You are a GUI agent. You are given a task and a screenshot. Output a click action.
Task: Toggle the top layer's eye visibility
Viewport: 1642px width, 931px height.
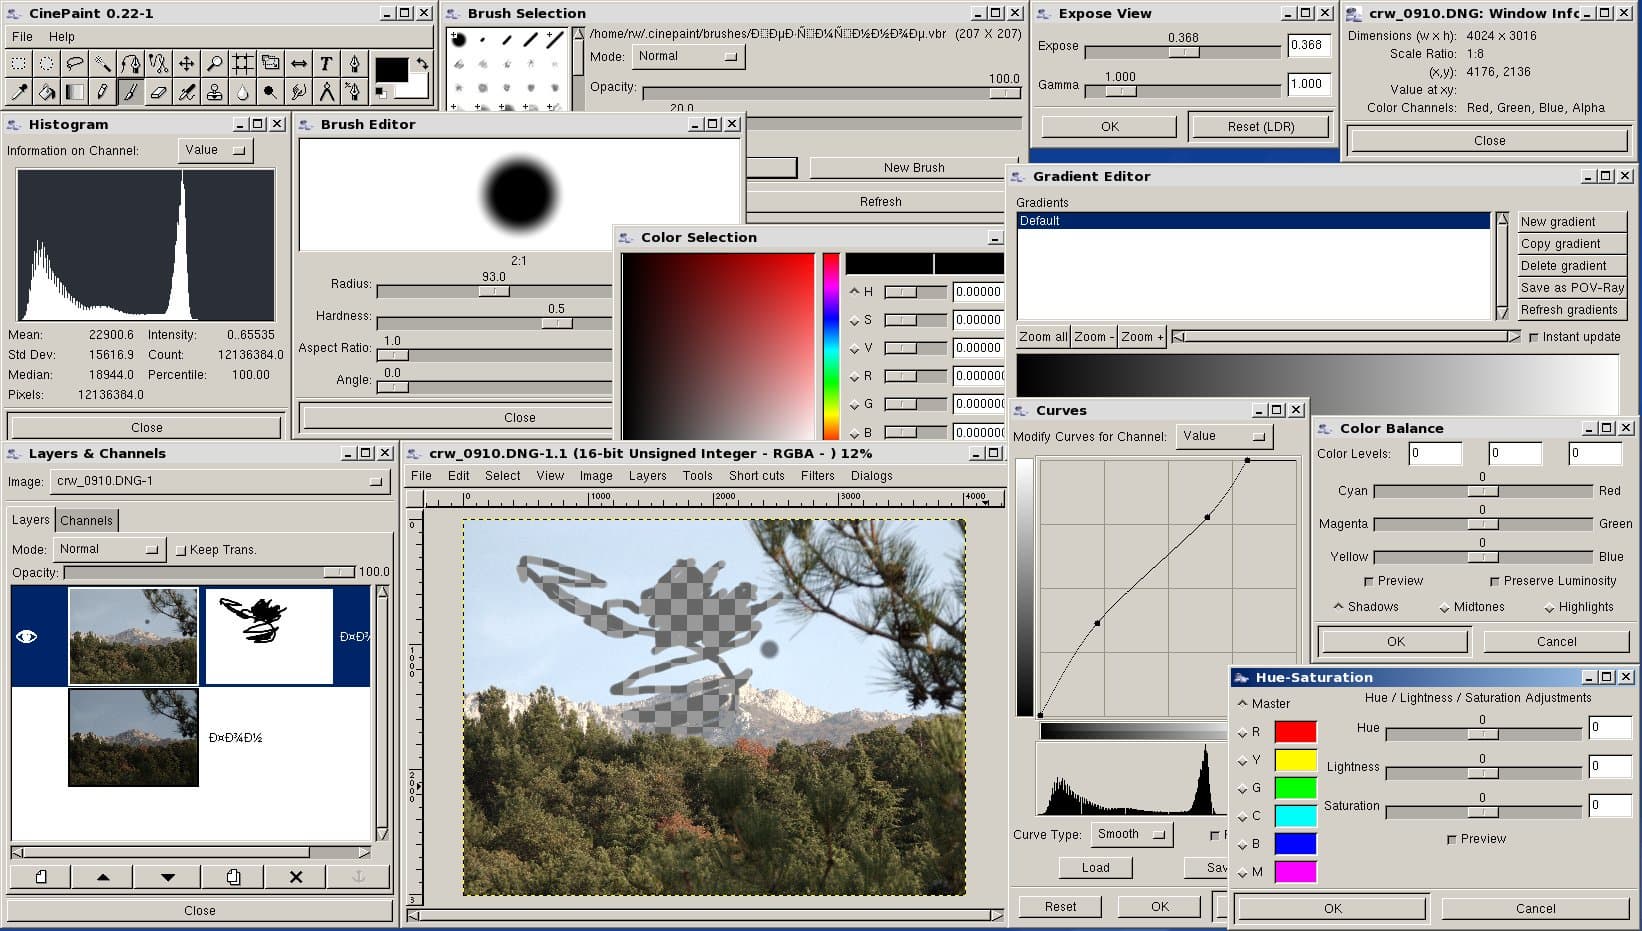click(27, 636)
